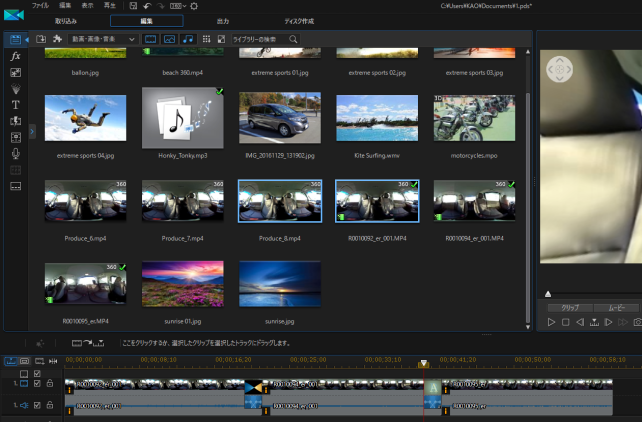This screenshot has height=422, width=642.
Task: Uncheck the video track 1 enable checkbox
Action: click(x=38, y=383)
